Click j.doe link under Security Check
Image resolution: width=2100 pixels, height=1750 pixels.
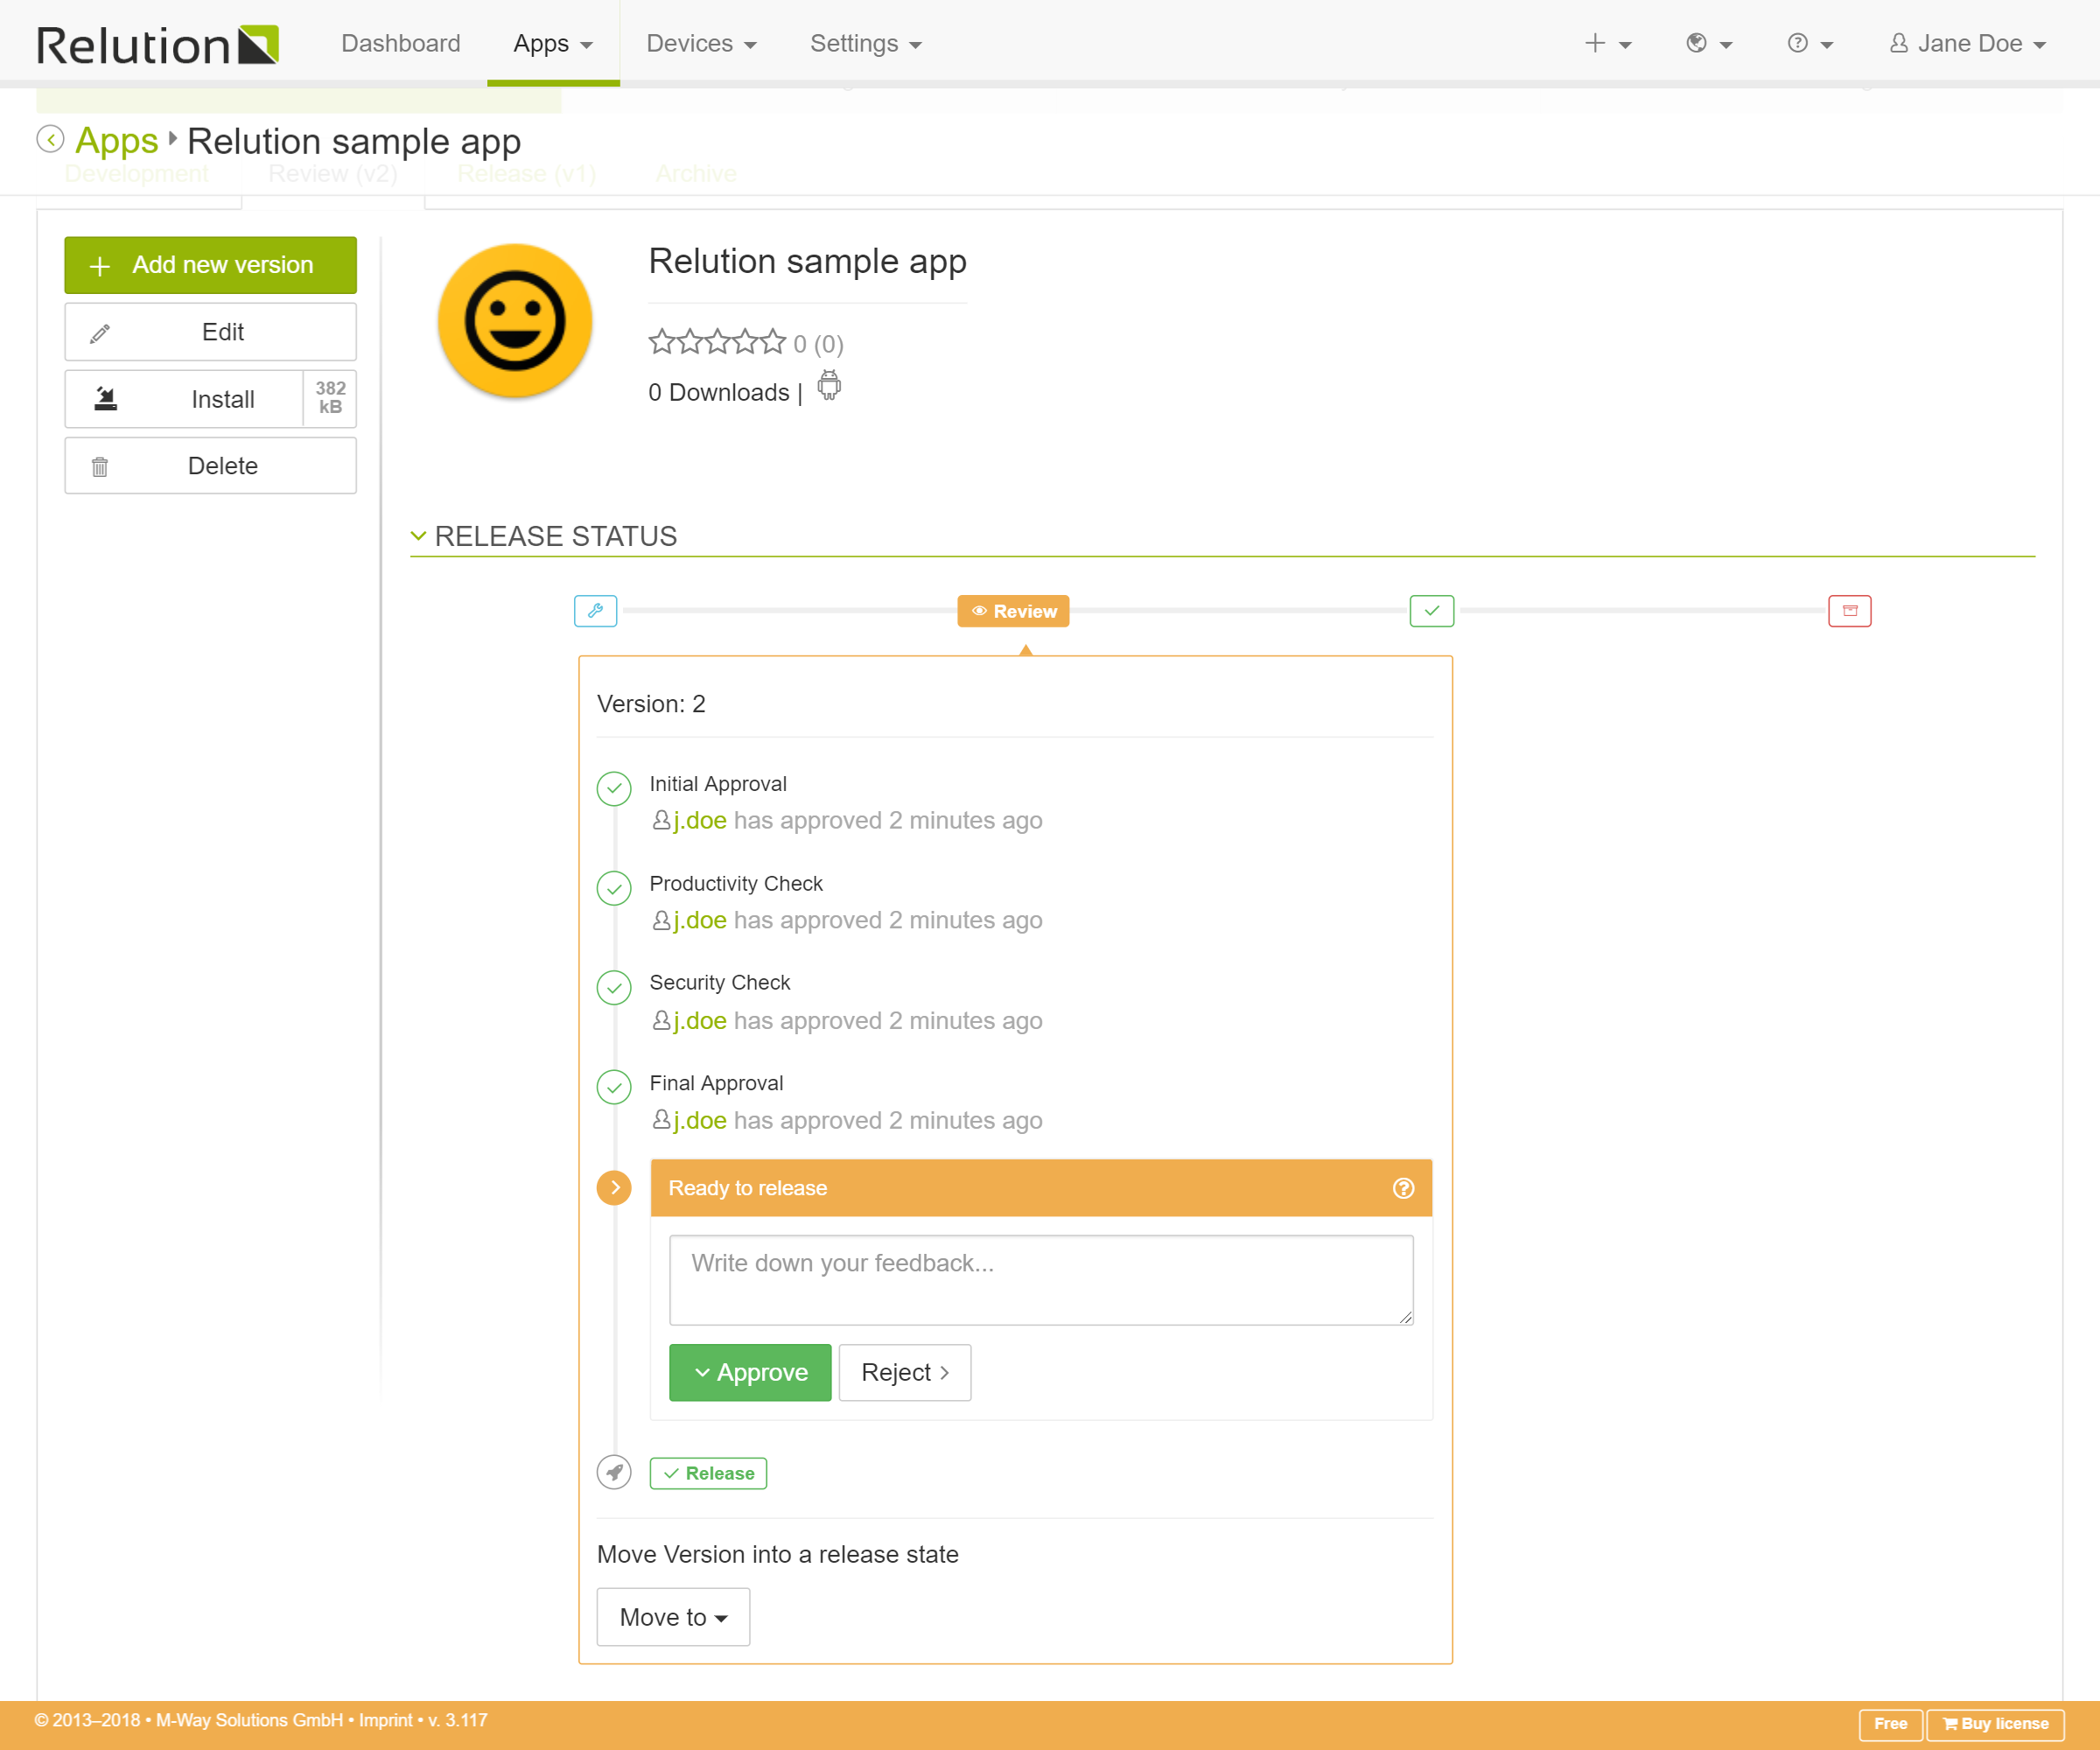(x=700, y=1020)
